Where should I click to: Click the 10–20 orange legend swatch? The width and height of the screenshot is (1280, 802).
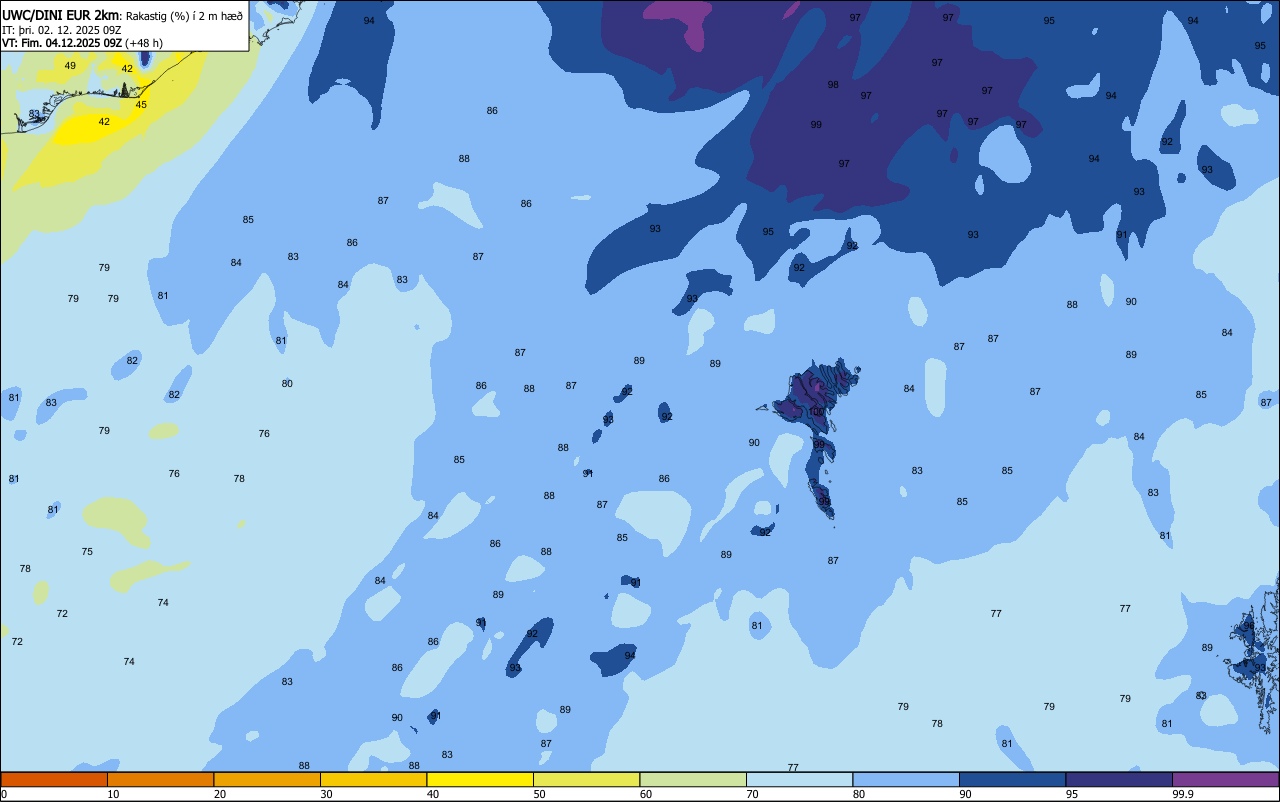click(x=160, y=779)
